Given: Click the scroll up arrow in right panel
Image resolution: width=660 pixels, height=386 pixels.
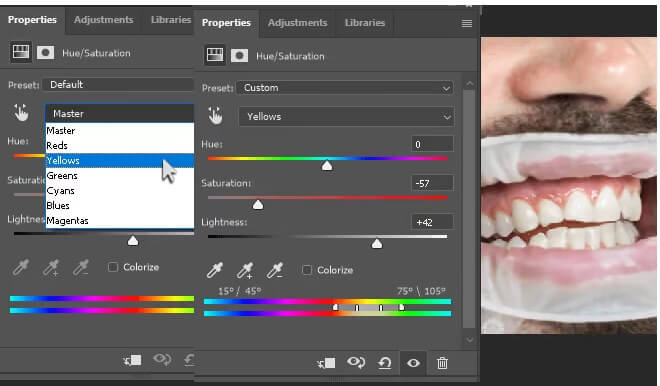Looking at the screenshot, I should 469,84.
